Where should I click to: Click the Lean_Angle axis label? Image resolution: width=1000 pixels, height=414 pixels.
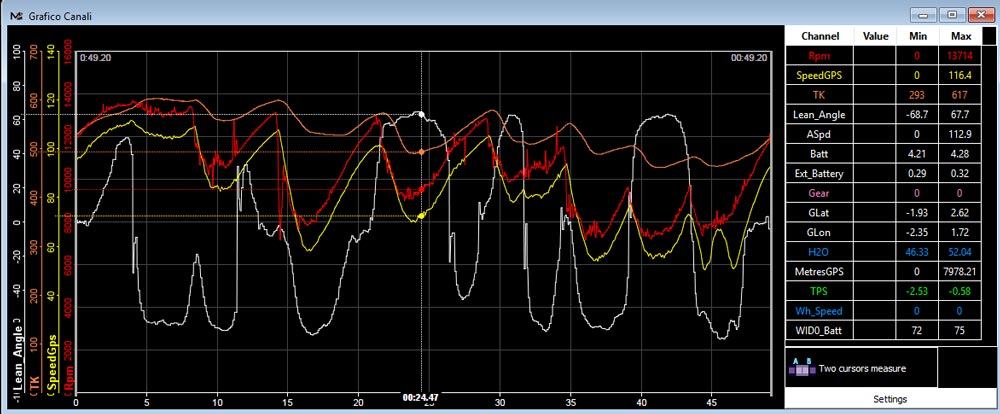18,359
